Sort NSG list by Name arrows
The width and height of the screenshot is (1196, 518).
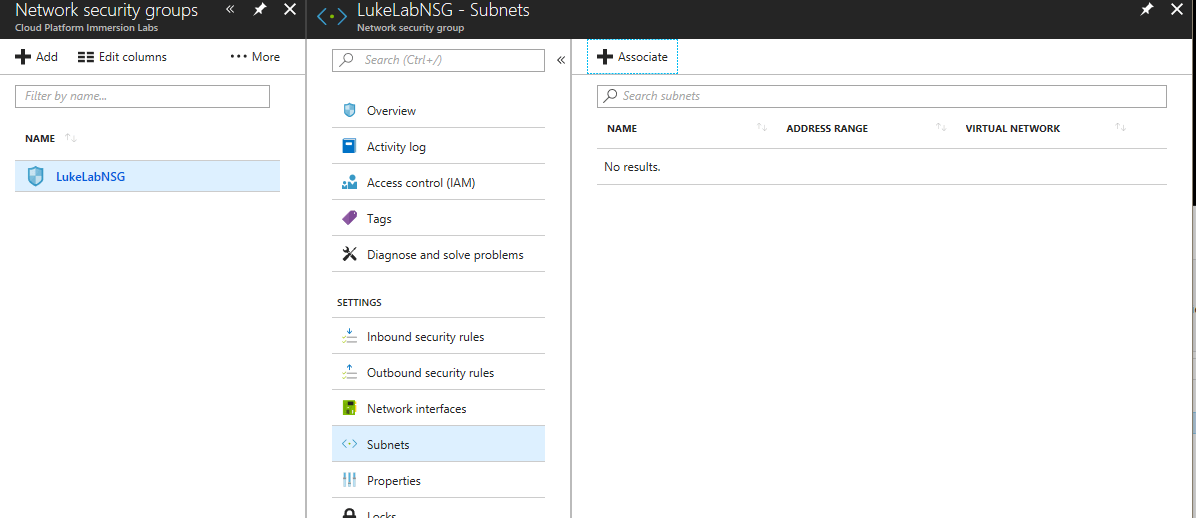click(71, 138)
